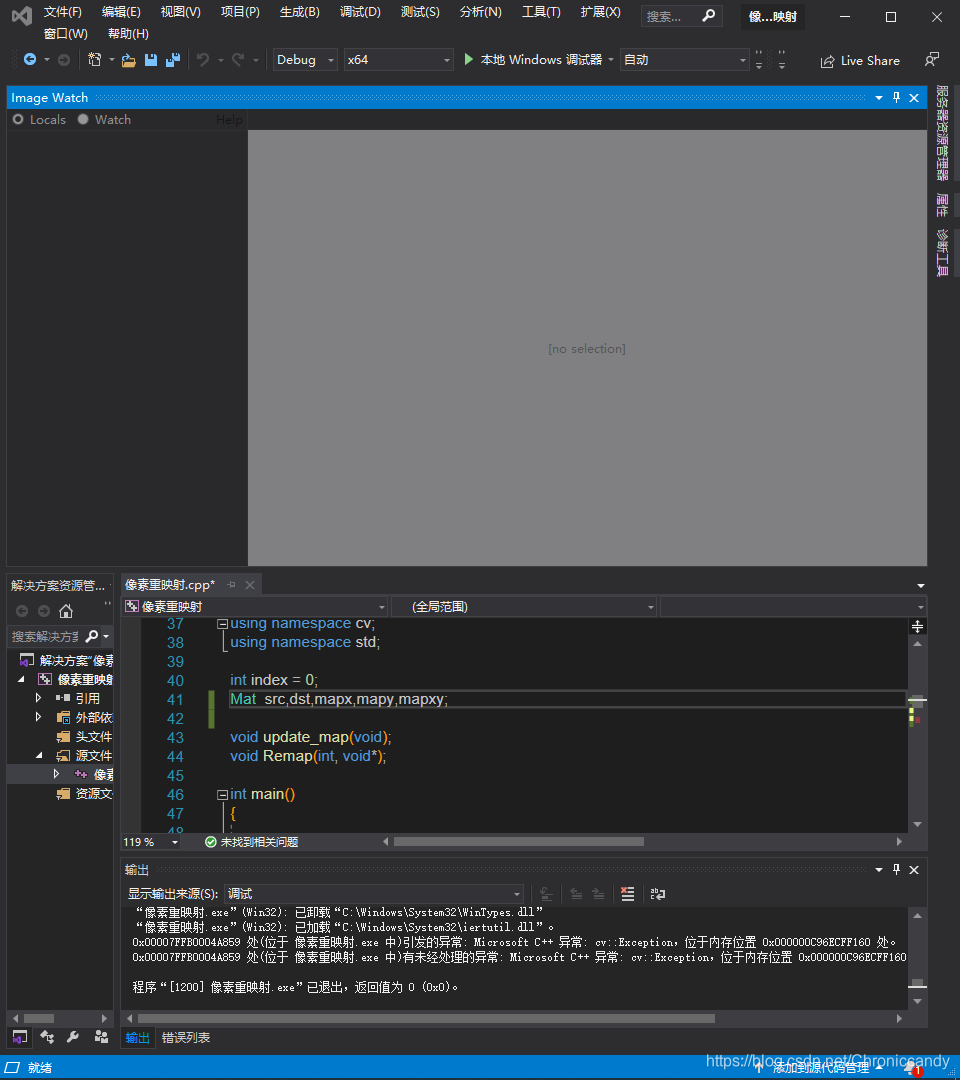This screenshot has height=1080, width=960.
Task: Click the editor horizontal scrollbar thumb
Action: (x=519, y=842)
